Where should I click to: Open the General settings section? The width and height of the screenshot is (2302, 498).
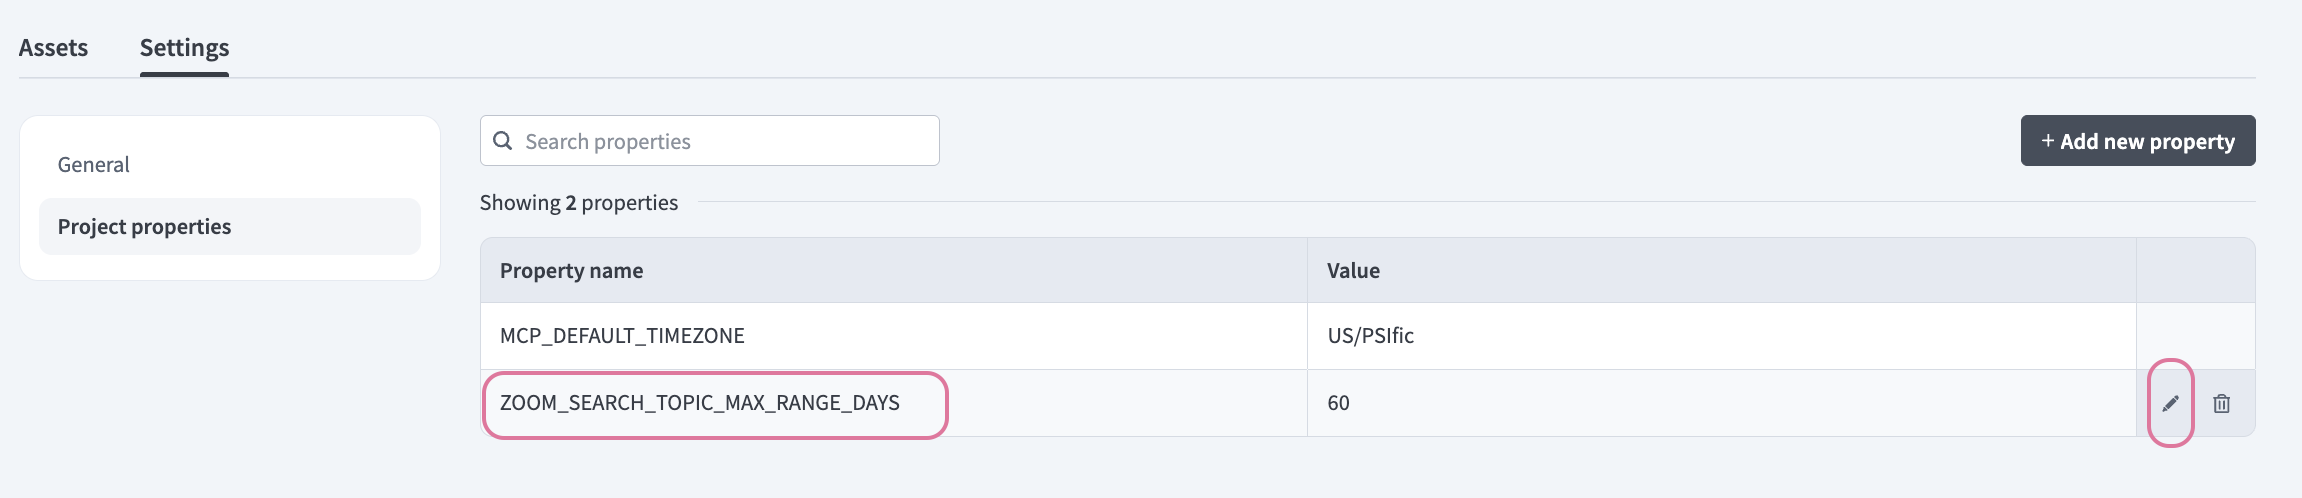(x=93, y=164)
